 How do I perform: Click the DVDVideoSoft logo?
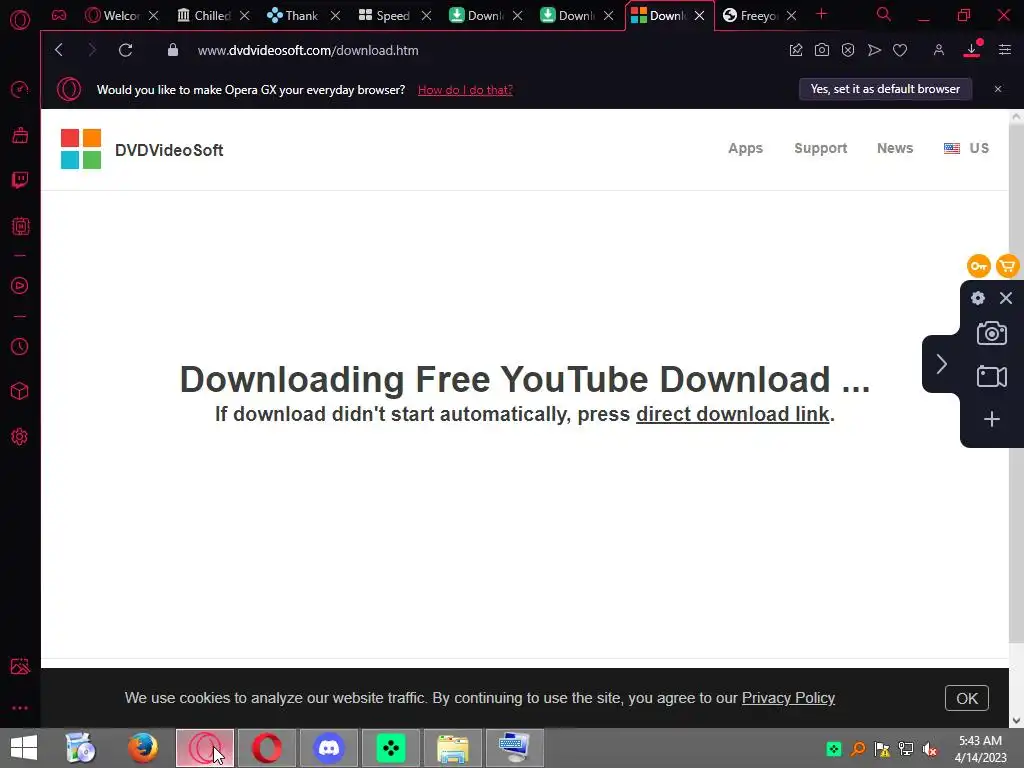142,150
